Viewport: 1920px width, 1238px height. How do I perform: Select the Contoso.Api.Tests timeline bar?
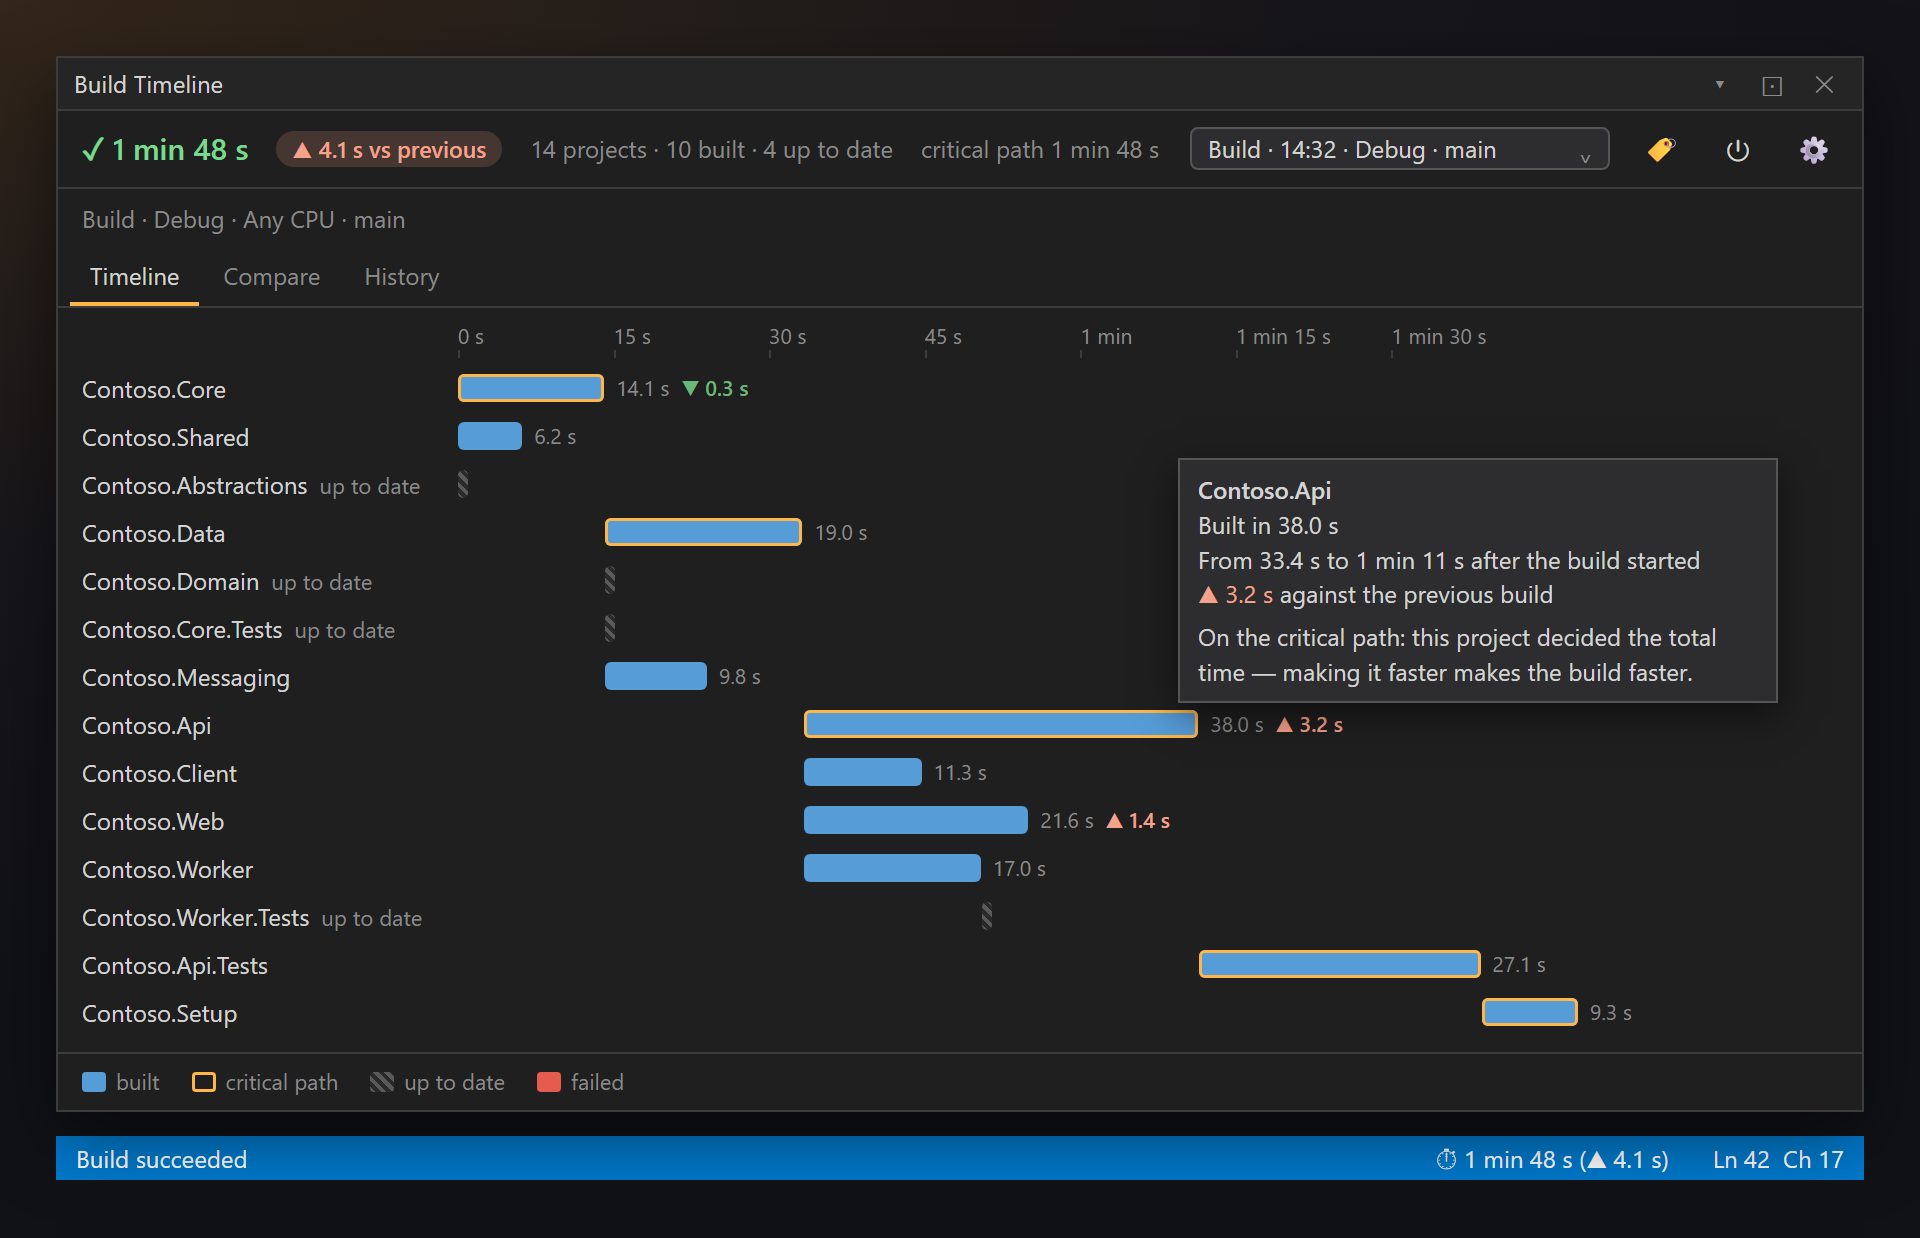coord(1340,965)
